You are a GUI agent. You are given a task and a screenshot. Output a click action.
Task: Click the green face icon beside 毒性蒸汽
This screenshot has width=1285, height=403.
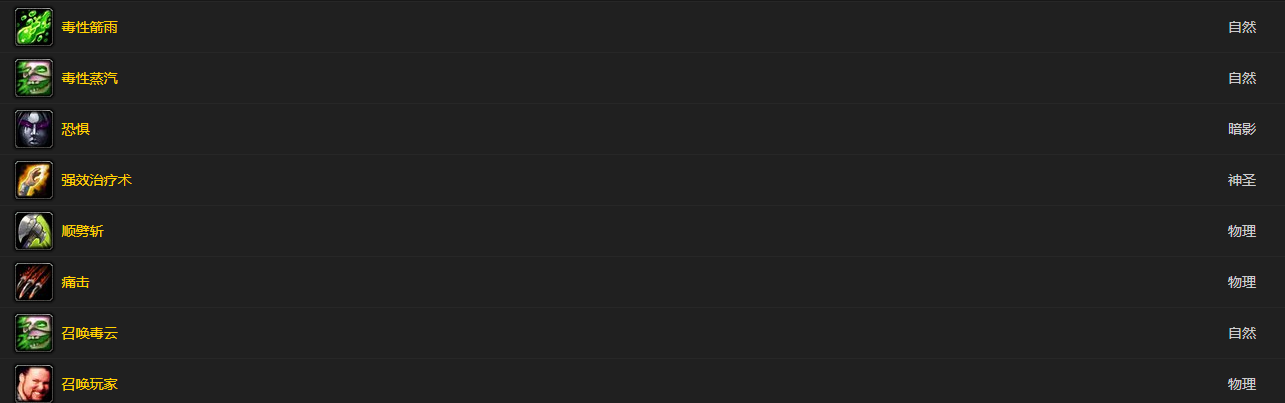coord(34,78)
